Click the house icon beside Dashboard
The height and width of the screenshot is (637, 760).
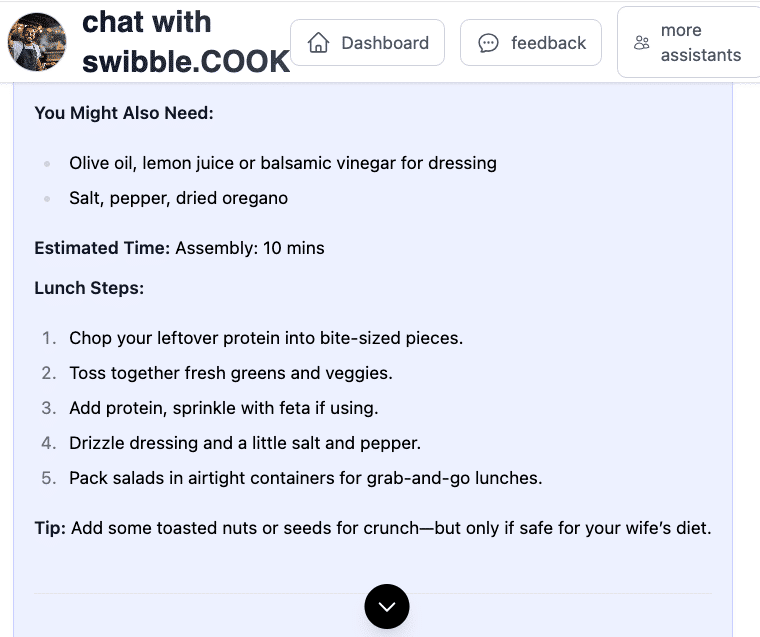pos(319,43)
